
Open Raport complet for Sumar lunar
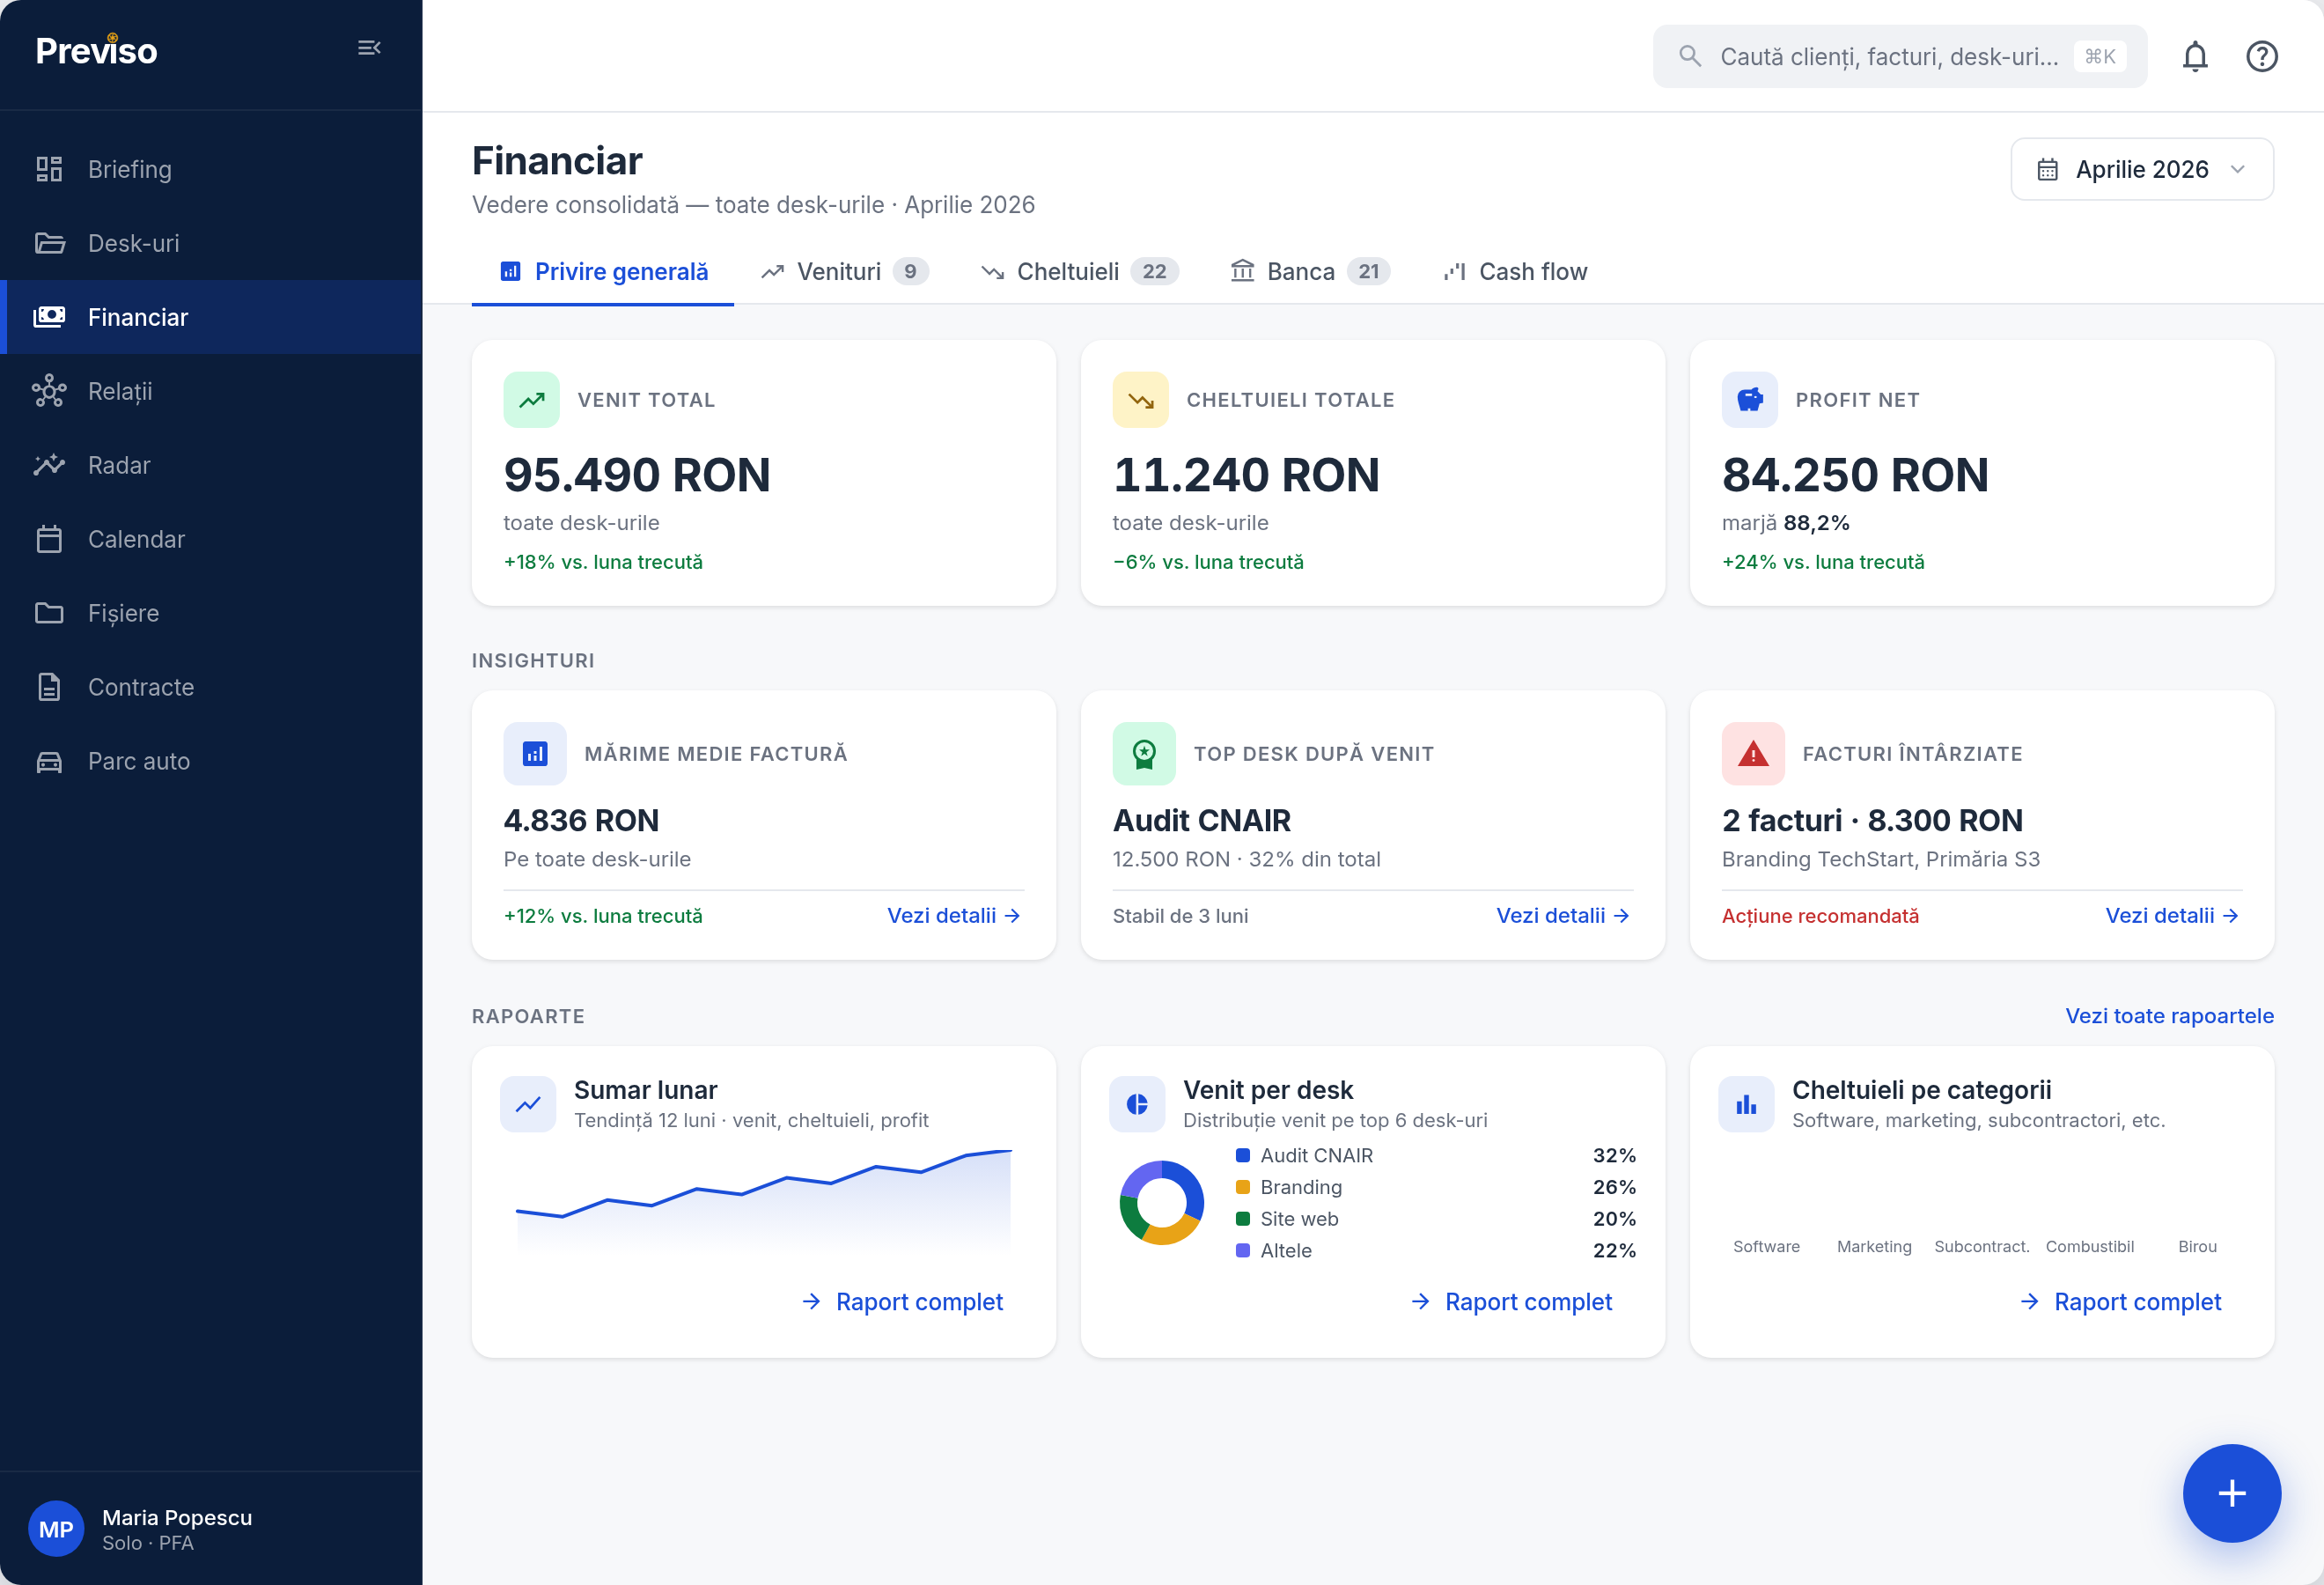pos(903,1301)
